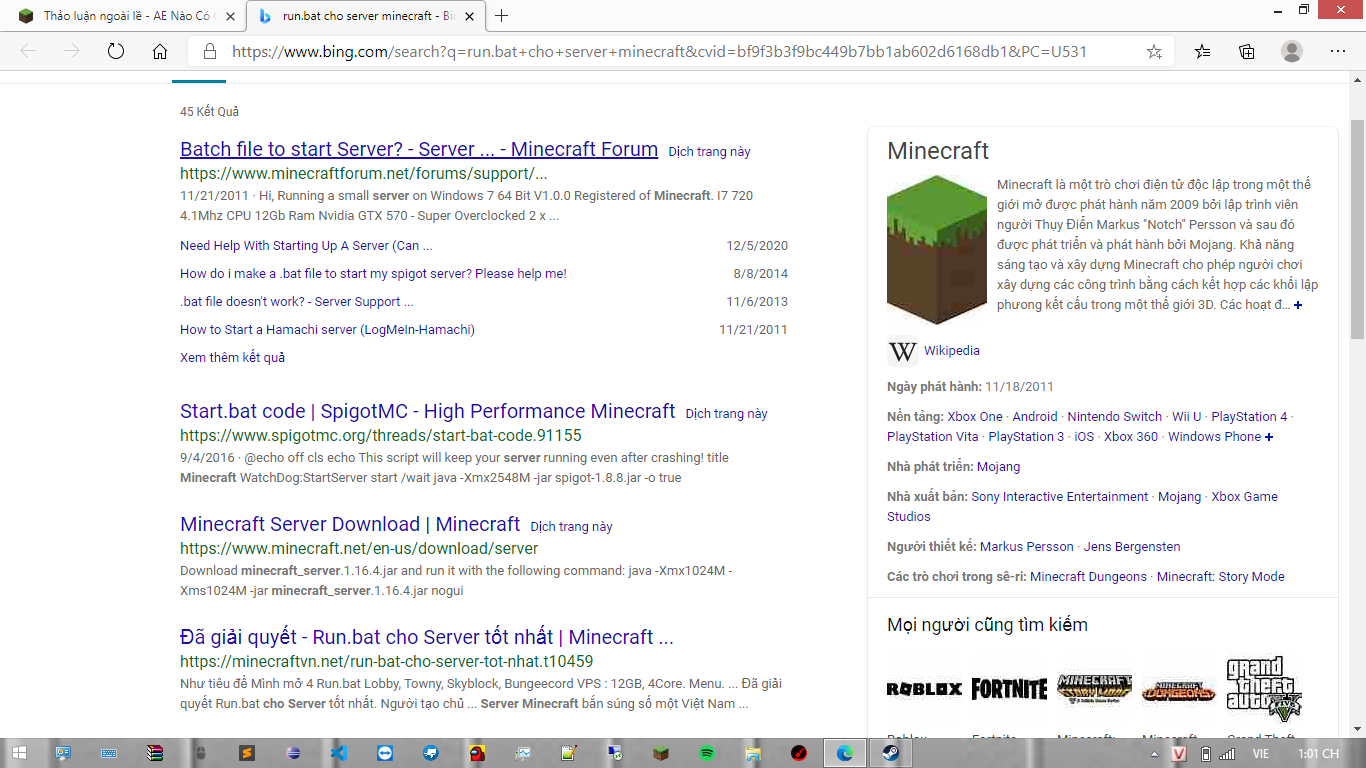This screenshot has width=1366, height=768.
Task: Open the user profile avatar icon
Action: pos(1292,51)
